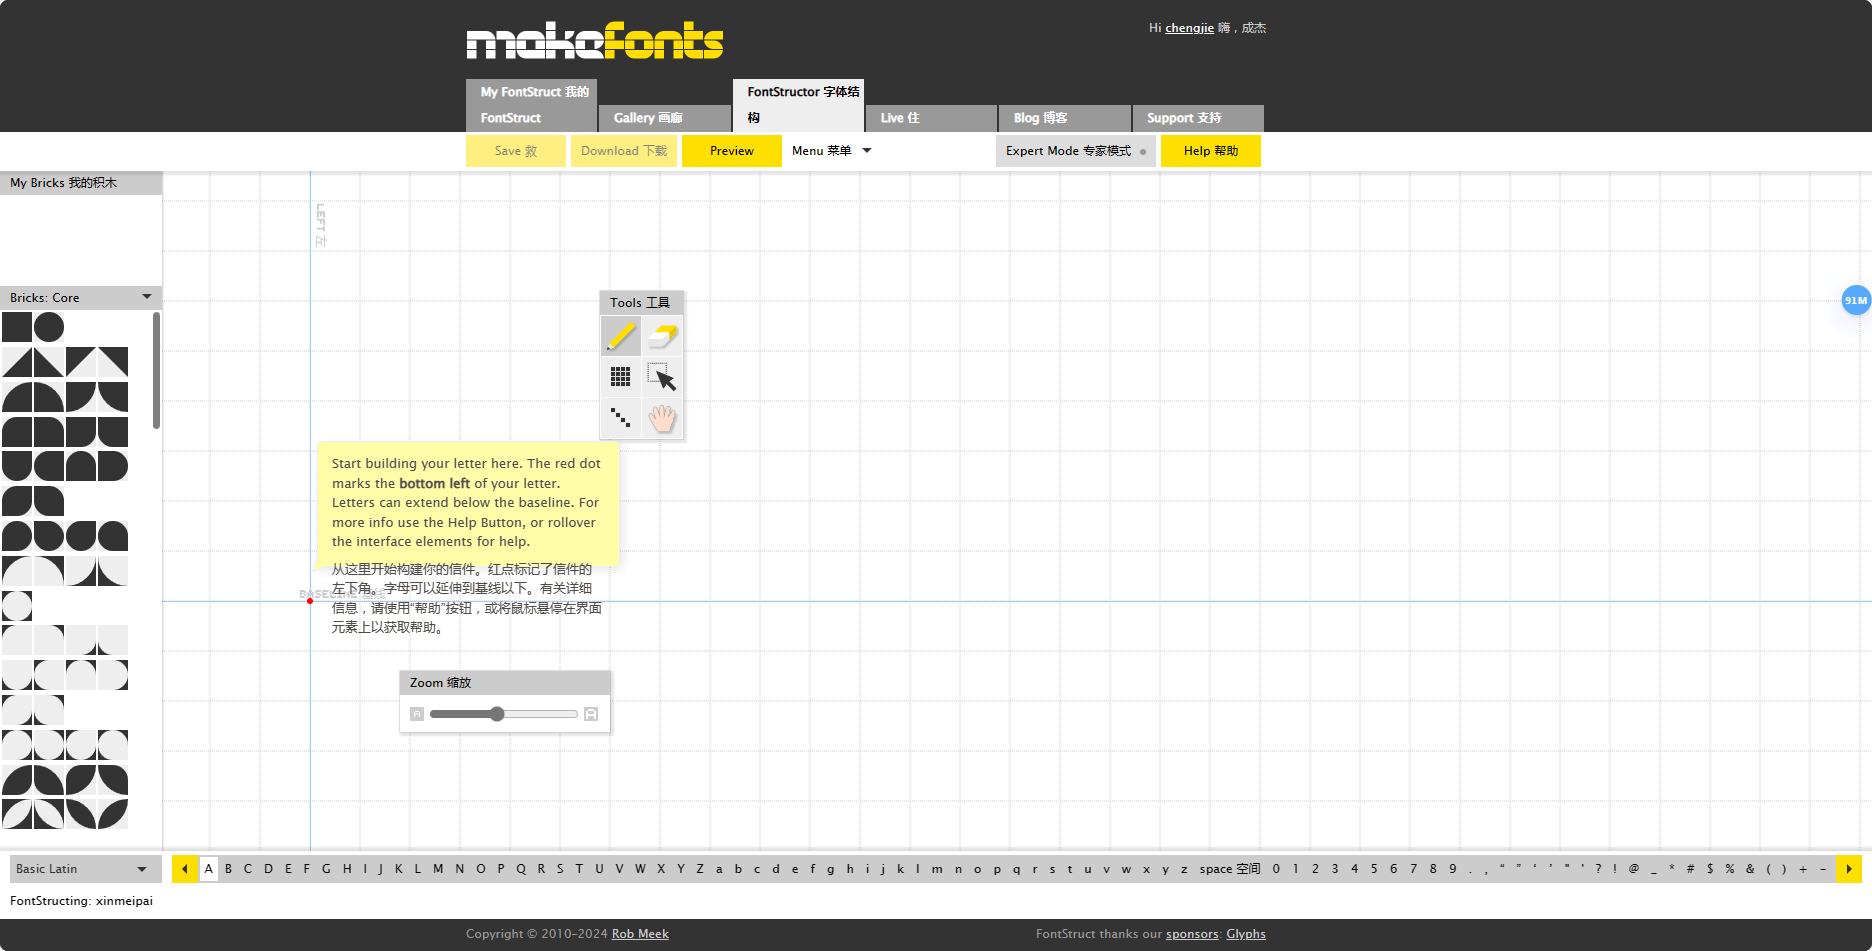Viewport: 1872px width, 951px height.
Task: Expand the Menu 菜单 dropdown
Action: 831,151
